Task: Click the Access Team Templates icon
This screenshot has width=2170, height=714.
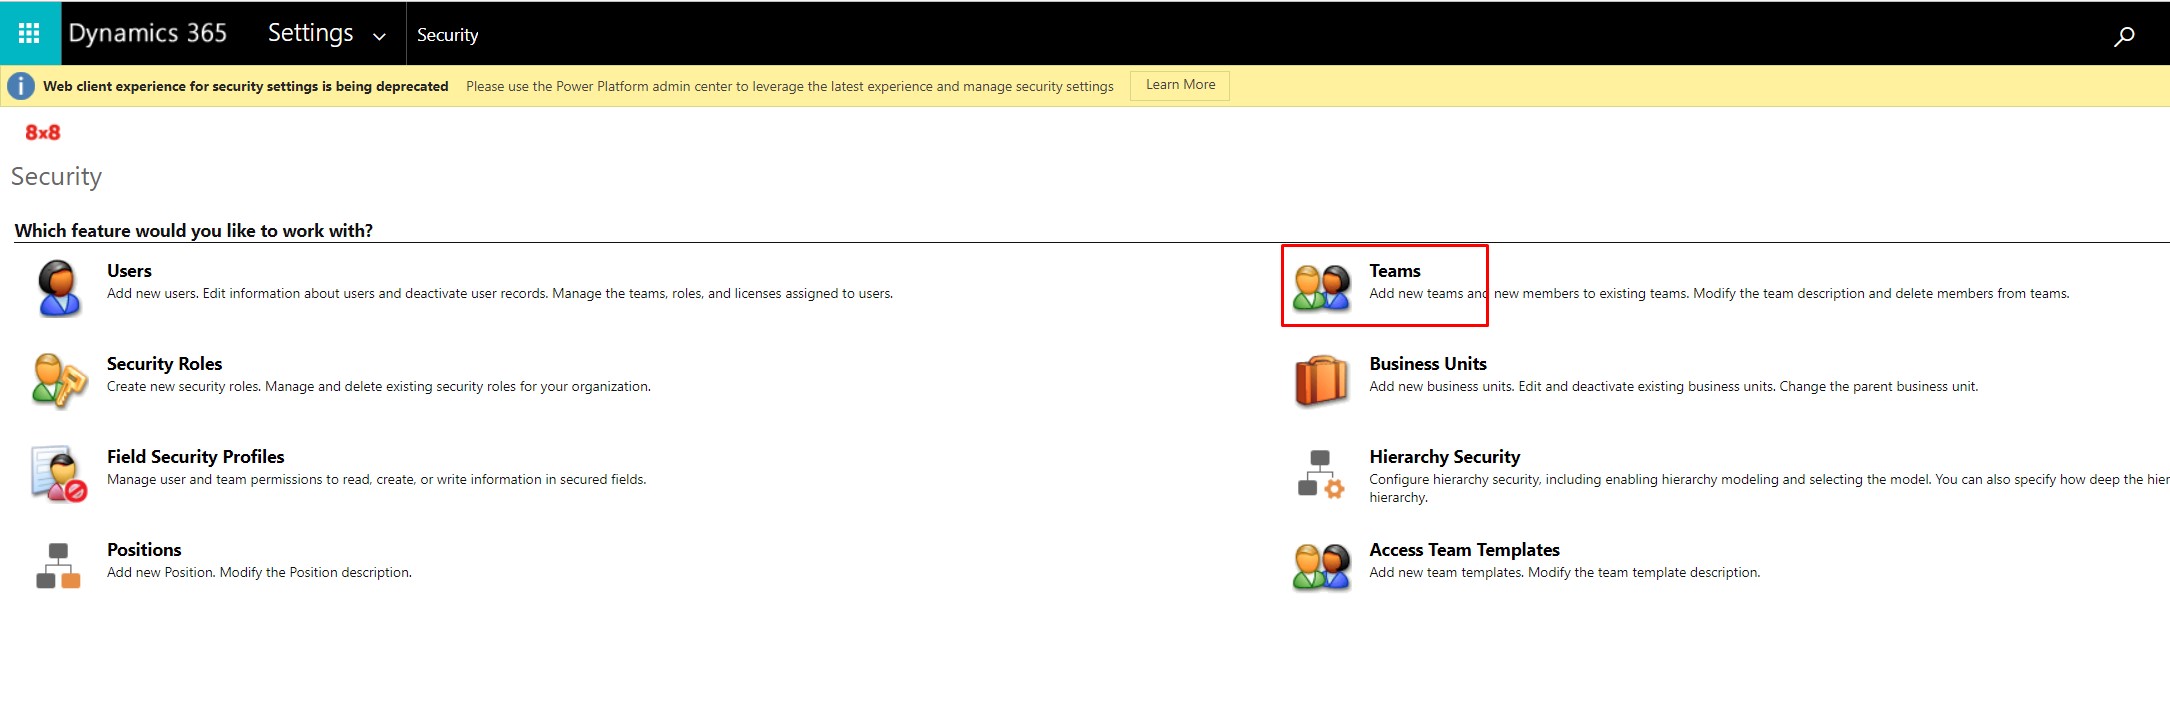Action: click(1321, 567)
